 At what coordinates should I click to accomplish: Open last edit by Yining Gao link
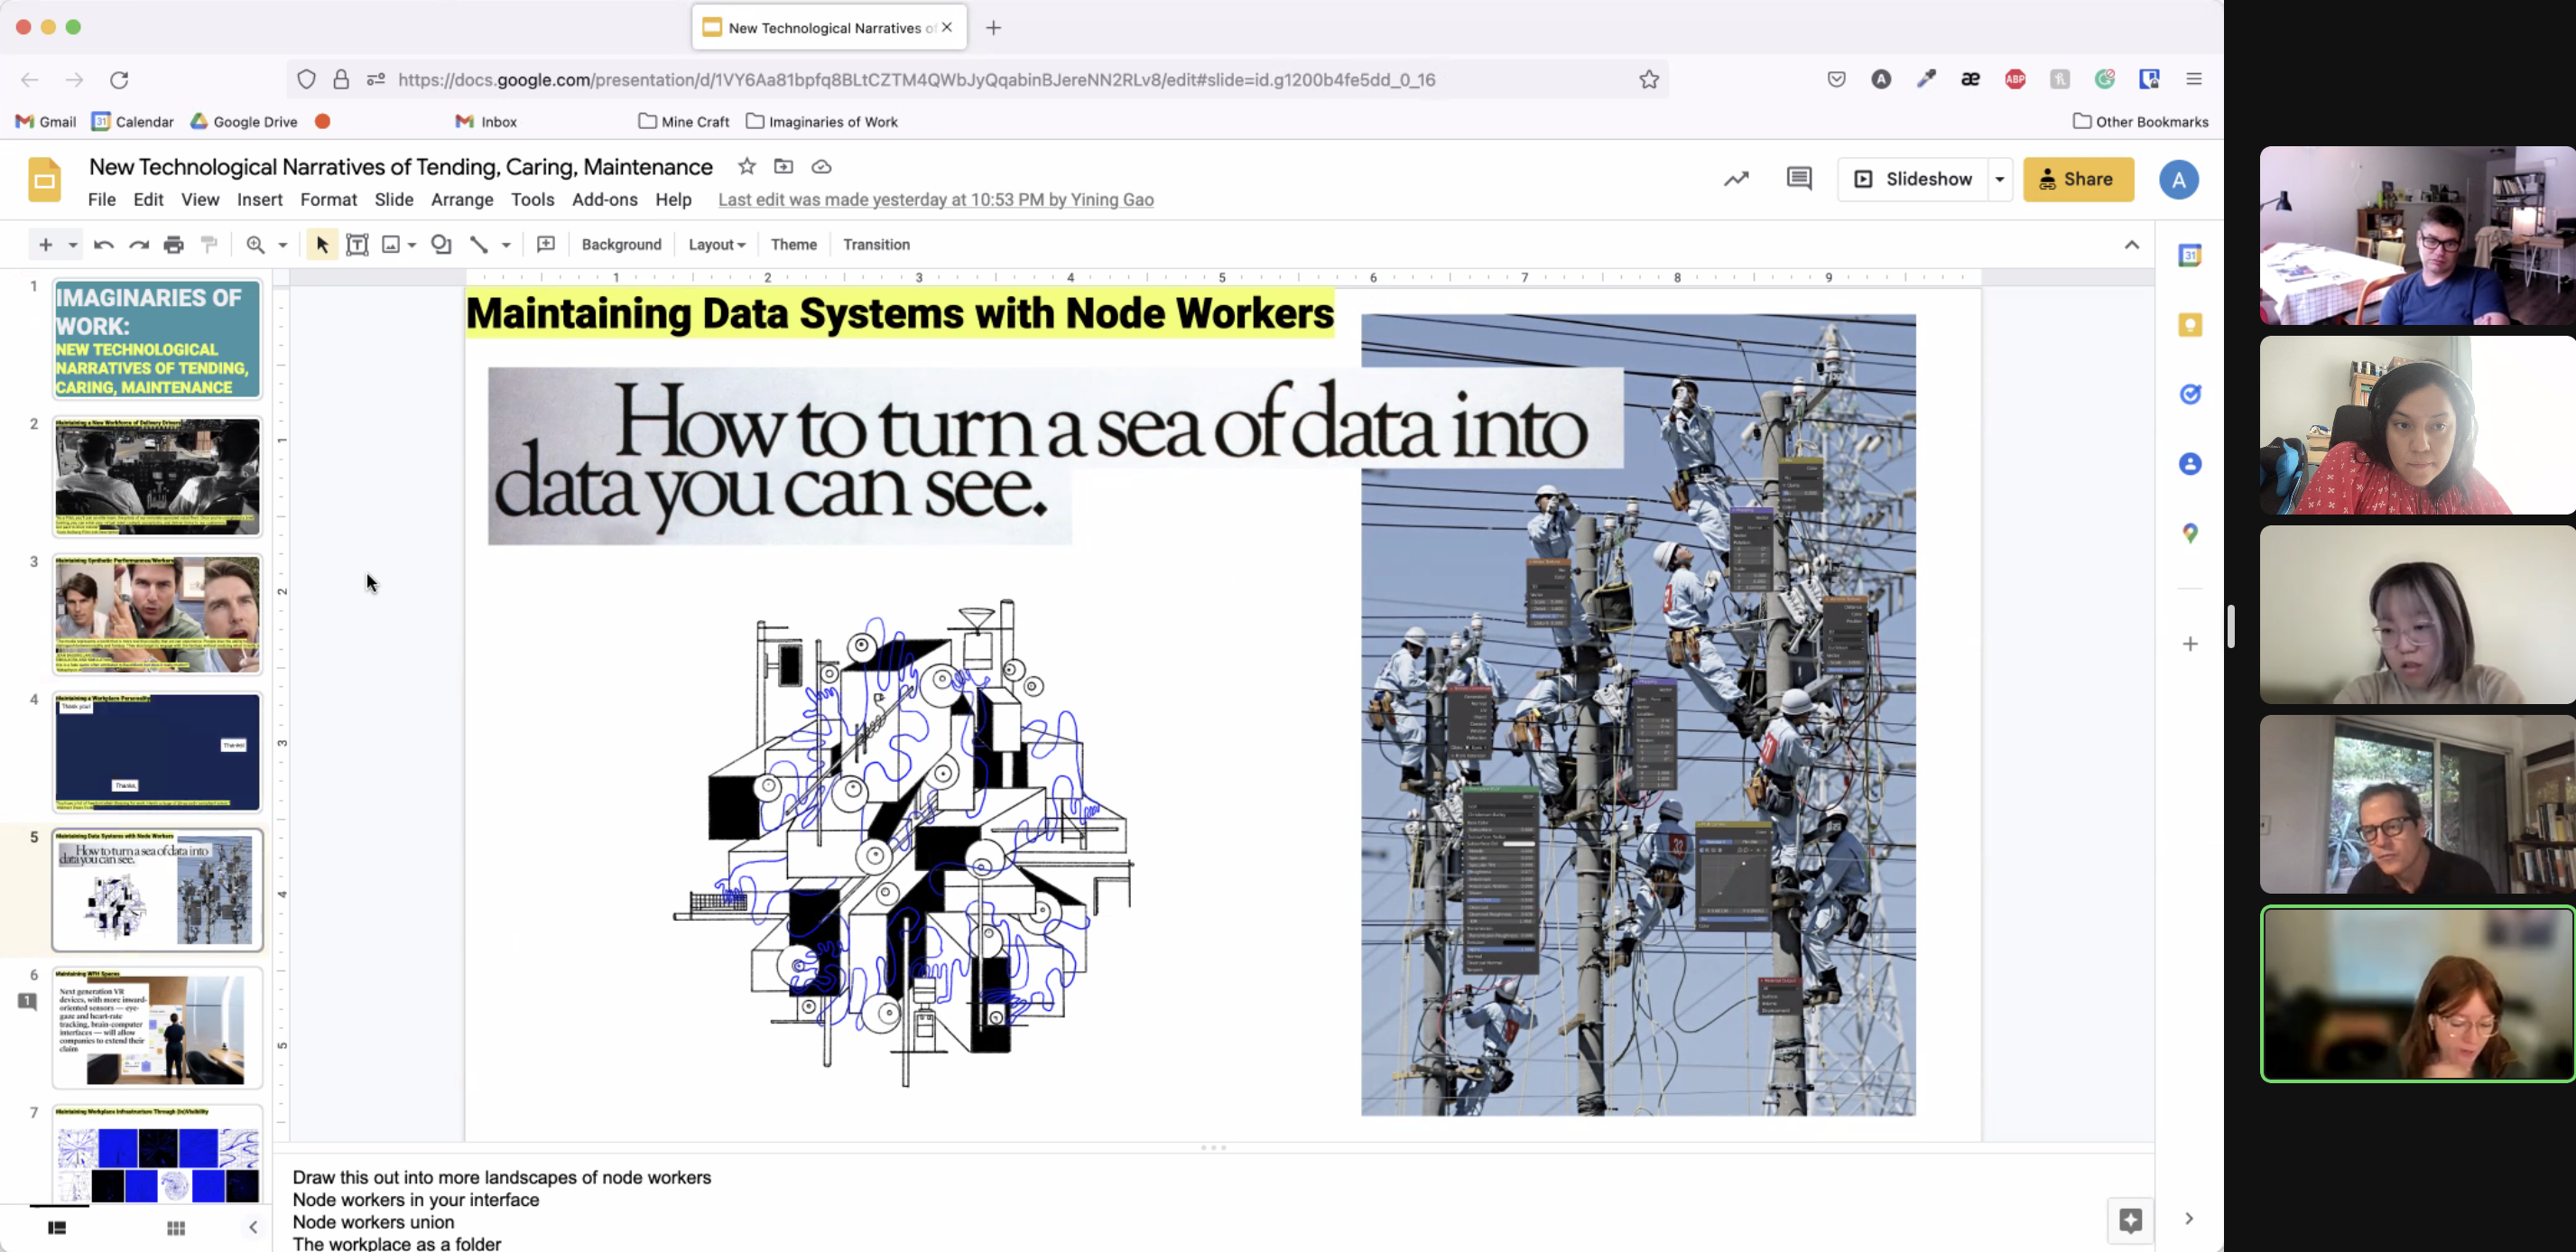tap(935, 199)
